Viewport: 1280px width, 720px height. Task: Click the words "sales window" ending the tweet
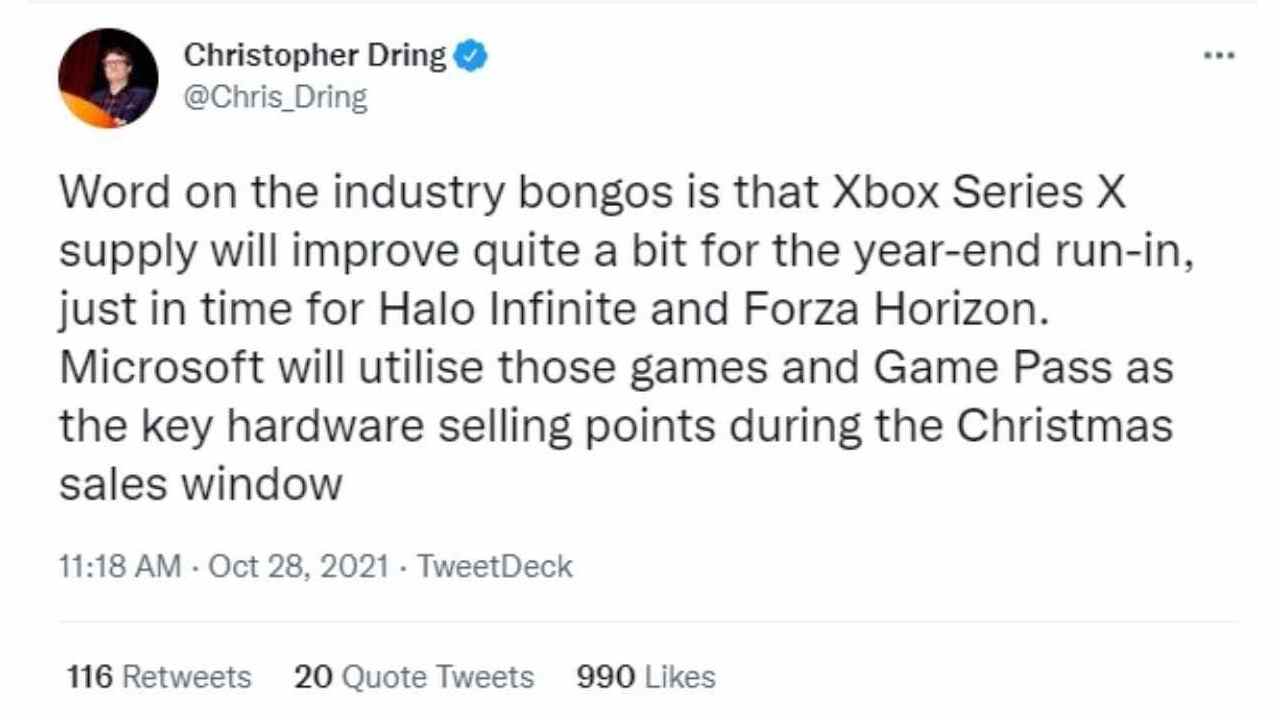pyautogui.click(x=200, y=485)
